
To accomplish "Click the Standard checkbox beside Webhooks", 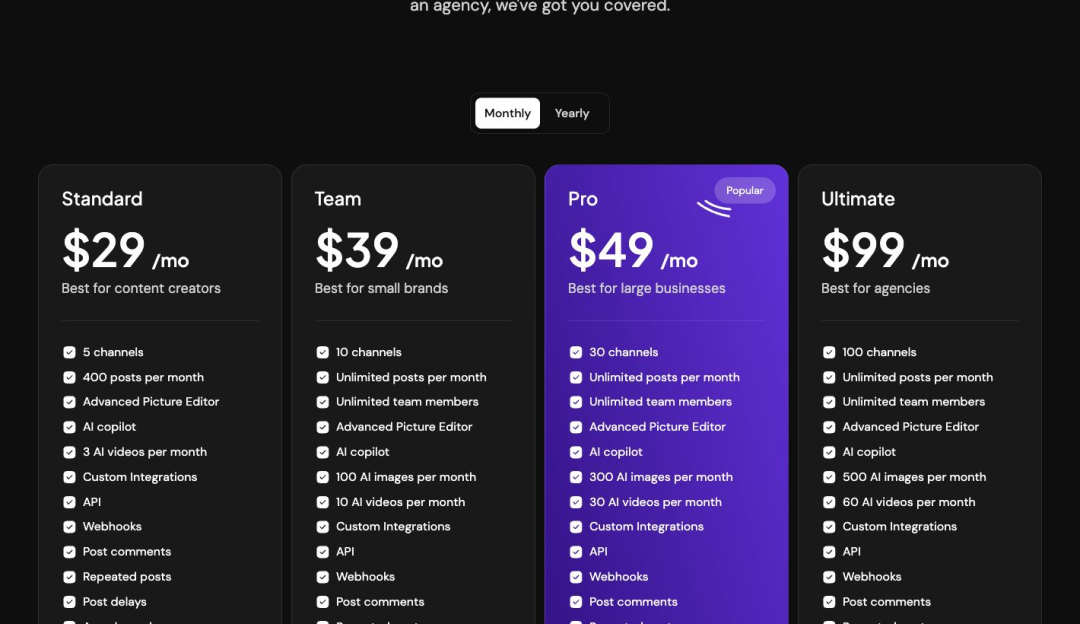I will tap(69, 527).
